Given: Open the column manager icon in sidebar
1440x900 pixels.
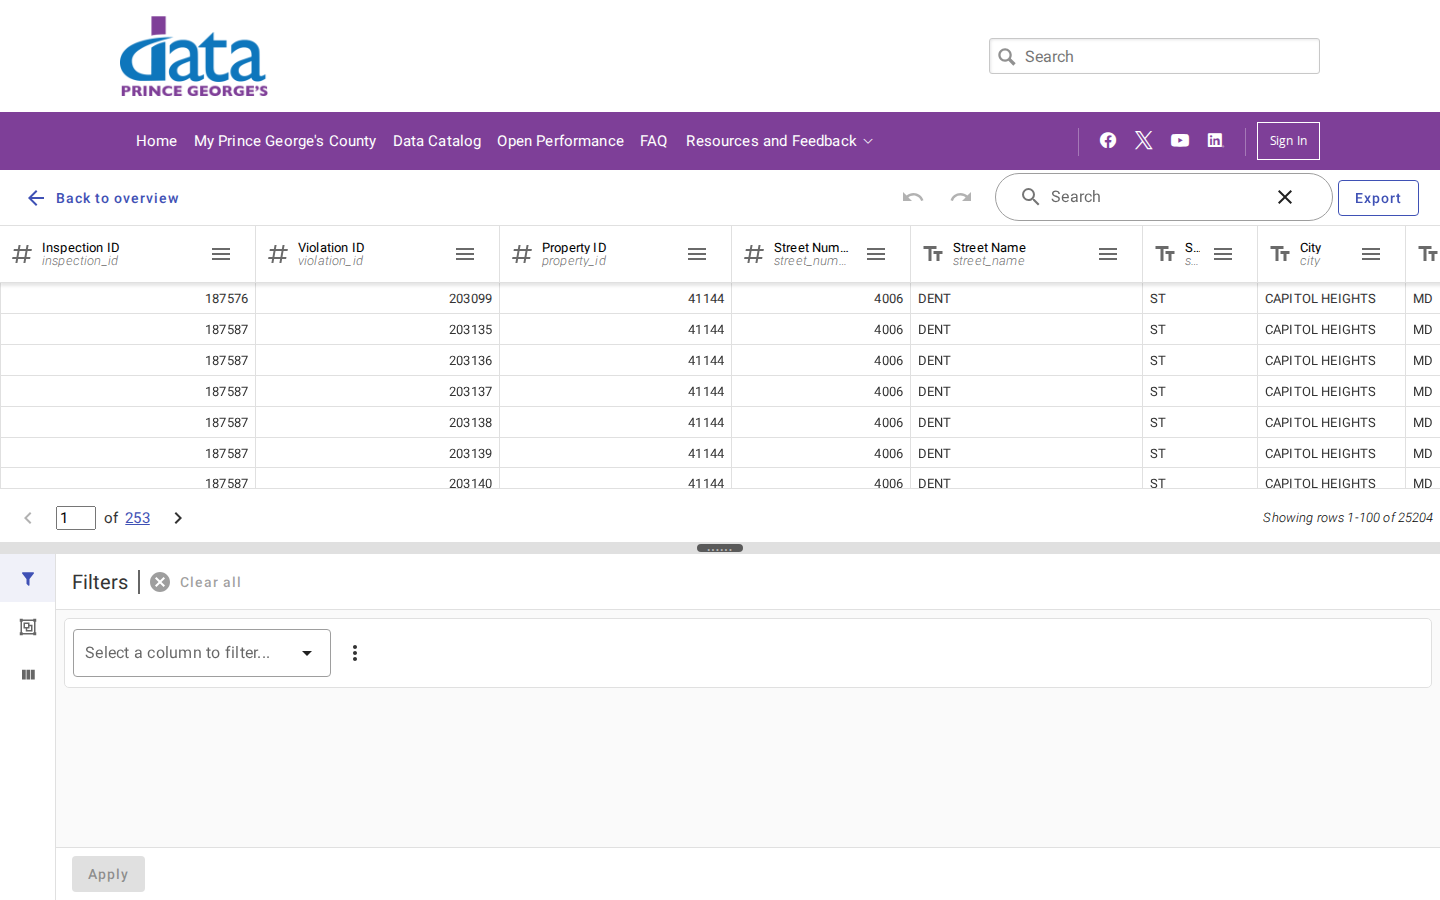Looking at the screenshot, I should pos(28,675).
